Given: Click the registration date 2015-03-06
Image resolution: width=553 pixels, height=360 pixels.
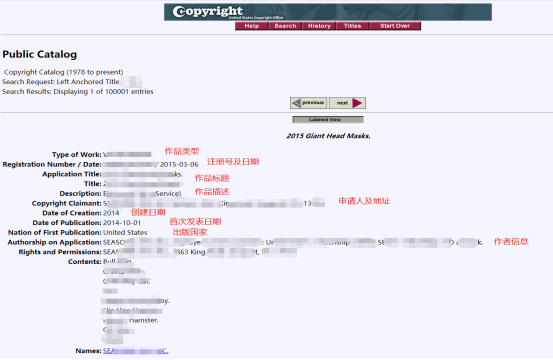Looking at the screenshot, I should coord(179,165).
